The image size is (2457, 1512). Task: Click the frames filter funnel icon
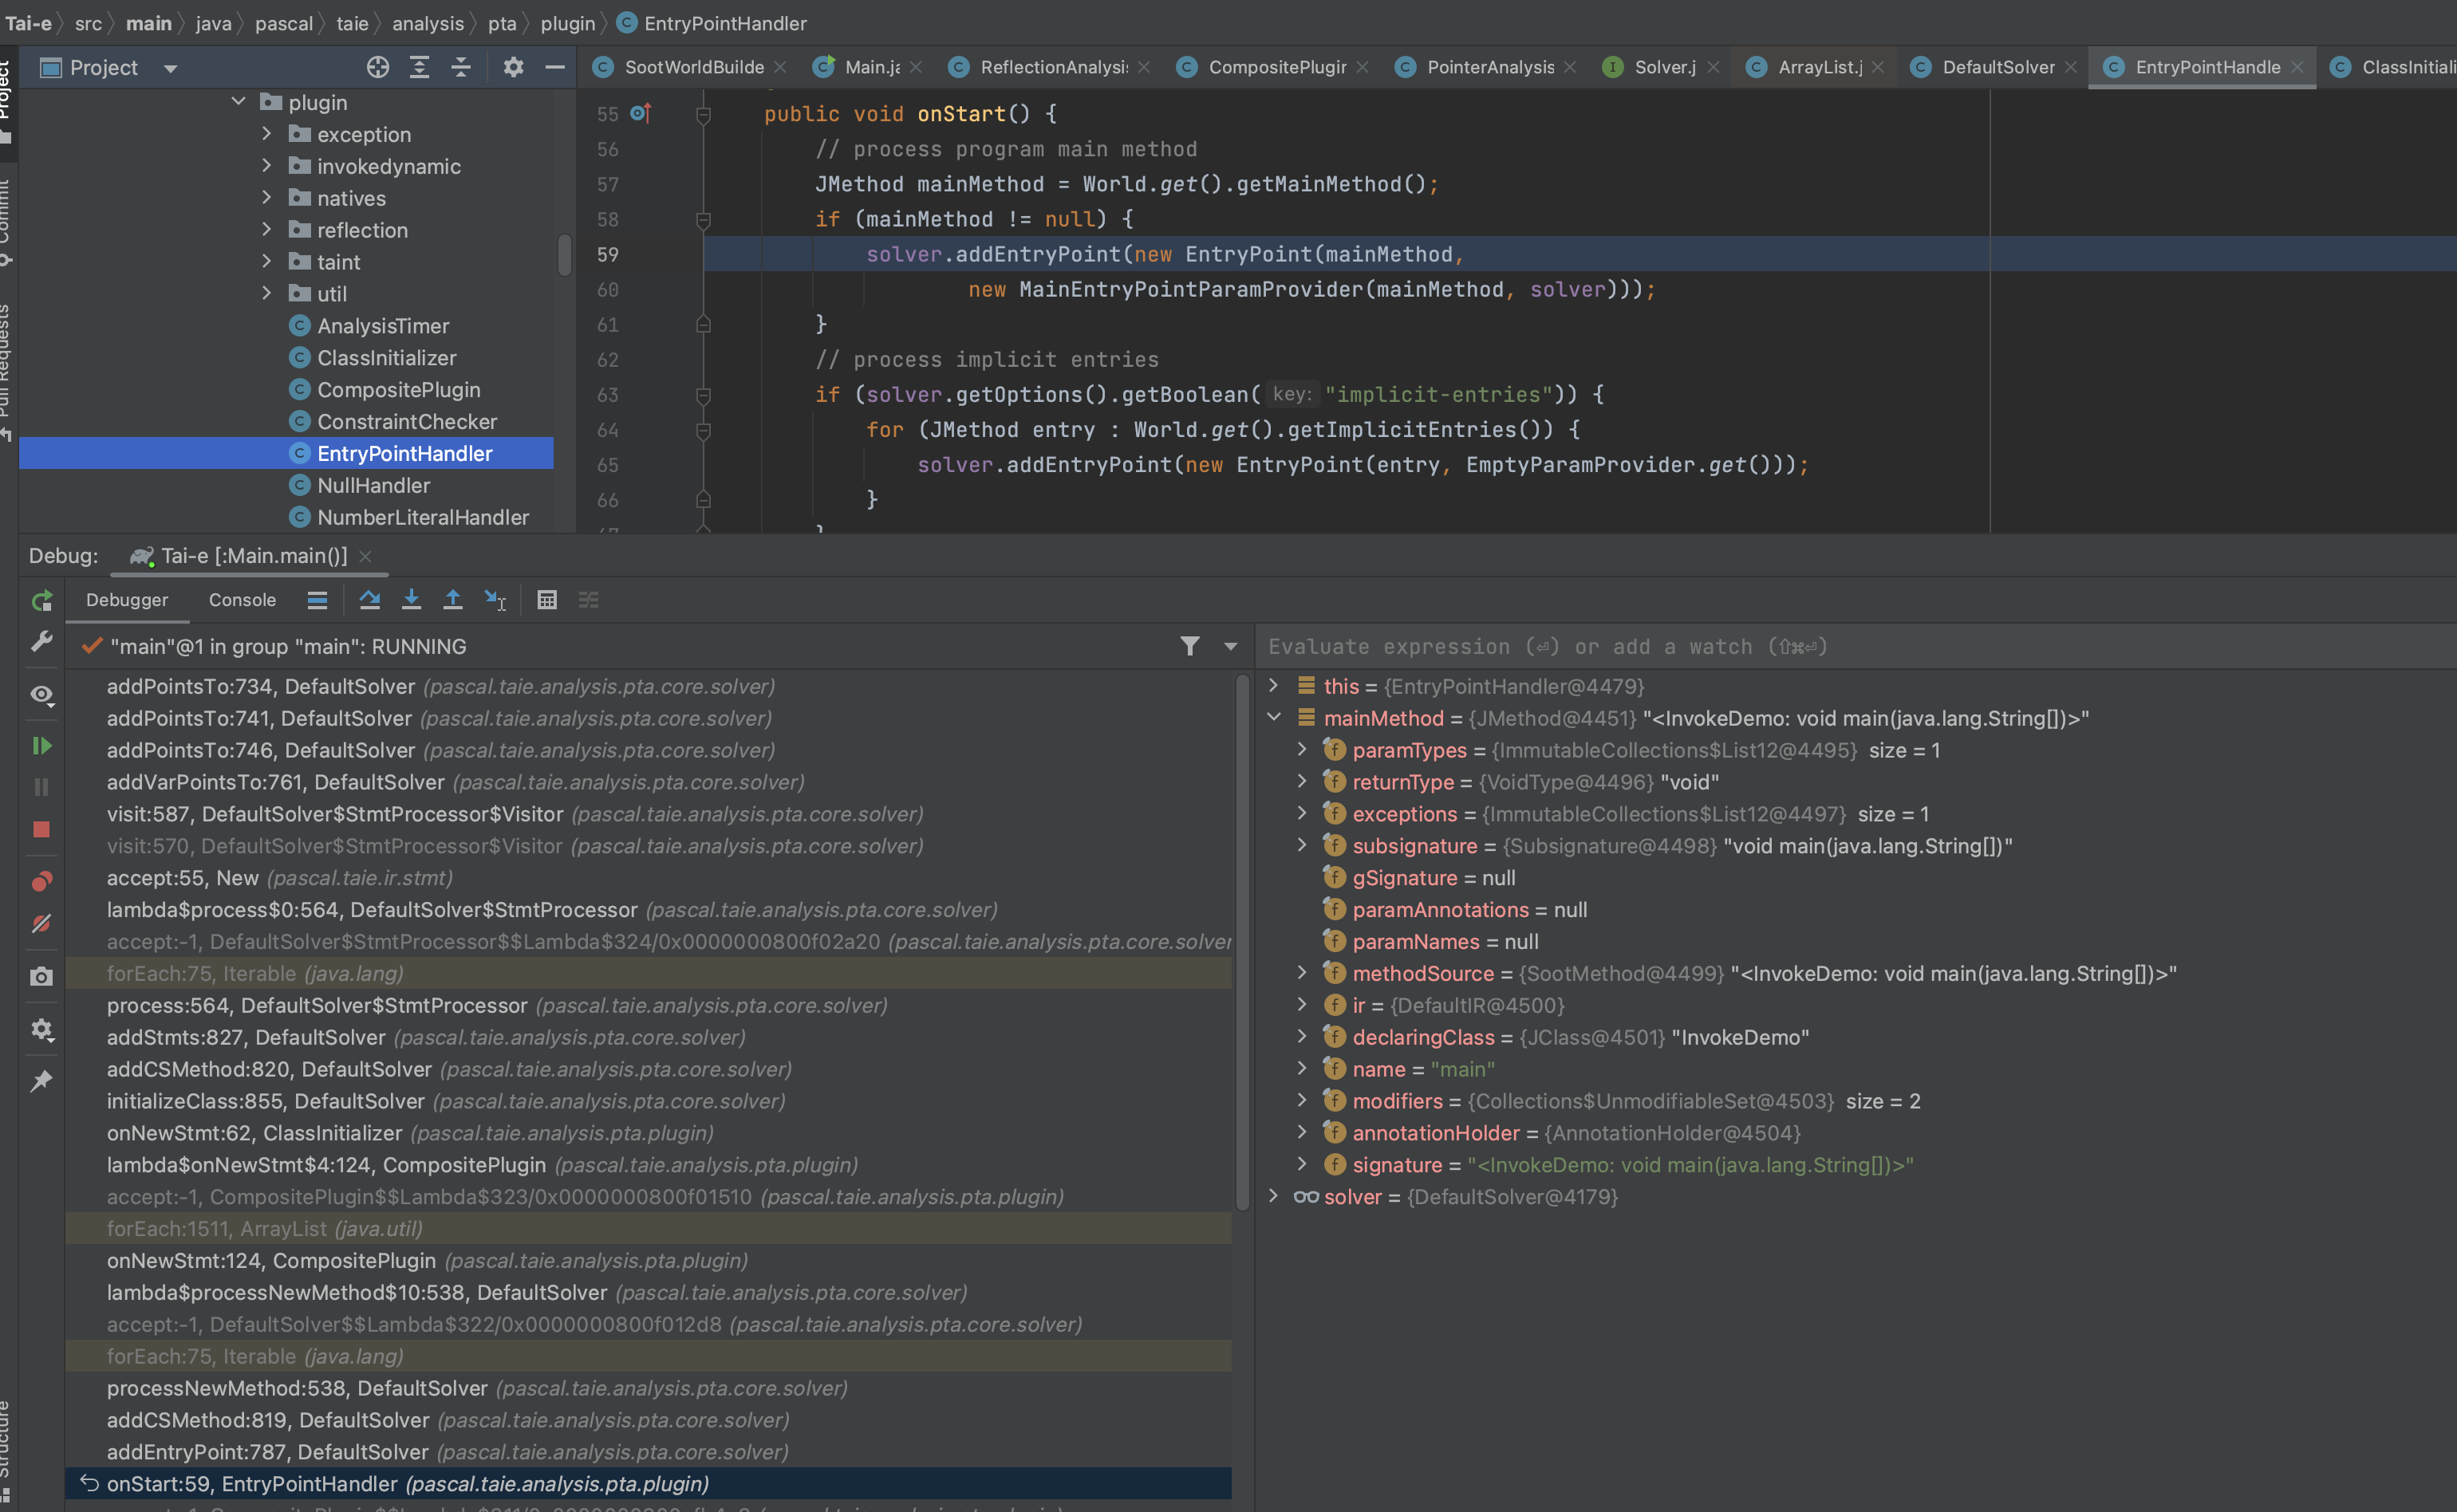click(1190, 646)
